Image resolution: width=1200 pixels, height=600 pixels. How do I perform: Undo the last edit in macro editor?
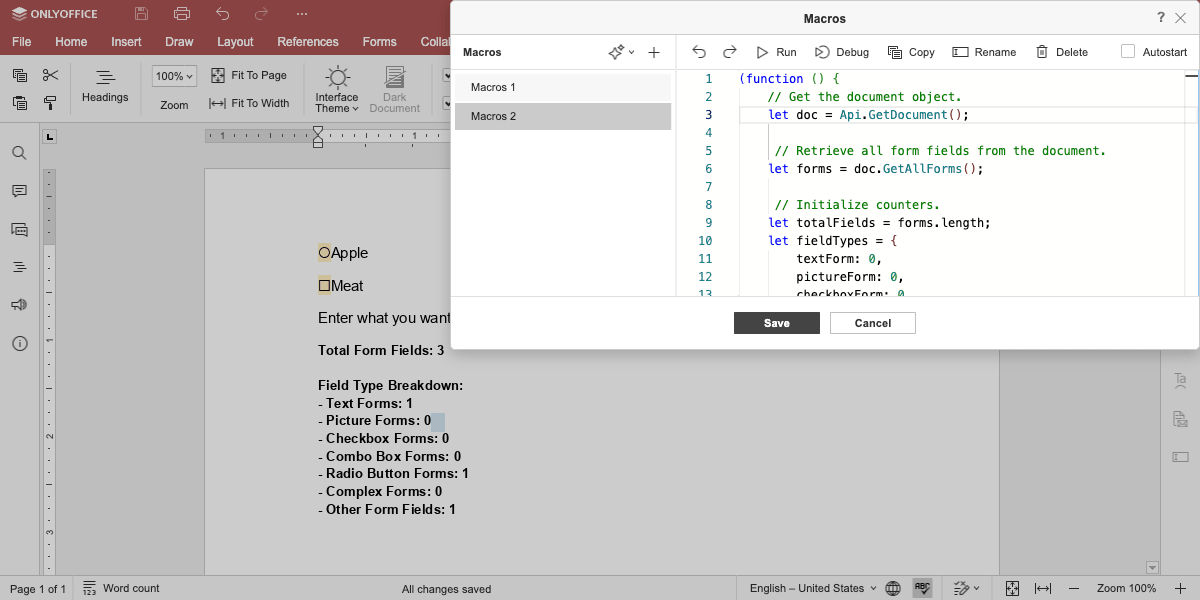coord(699,52)
